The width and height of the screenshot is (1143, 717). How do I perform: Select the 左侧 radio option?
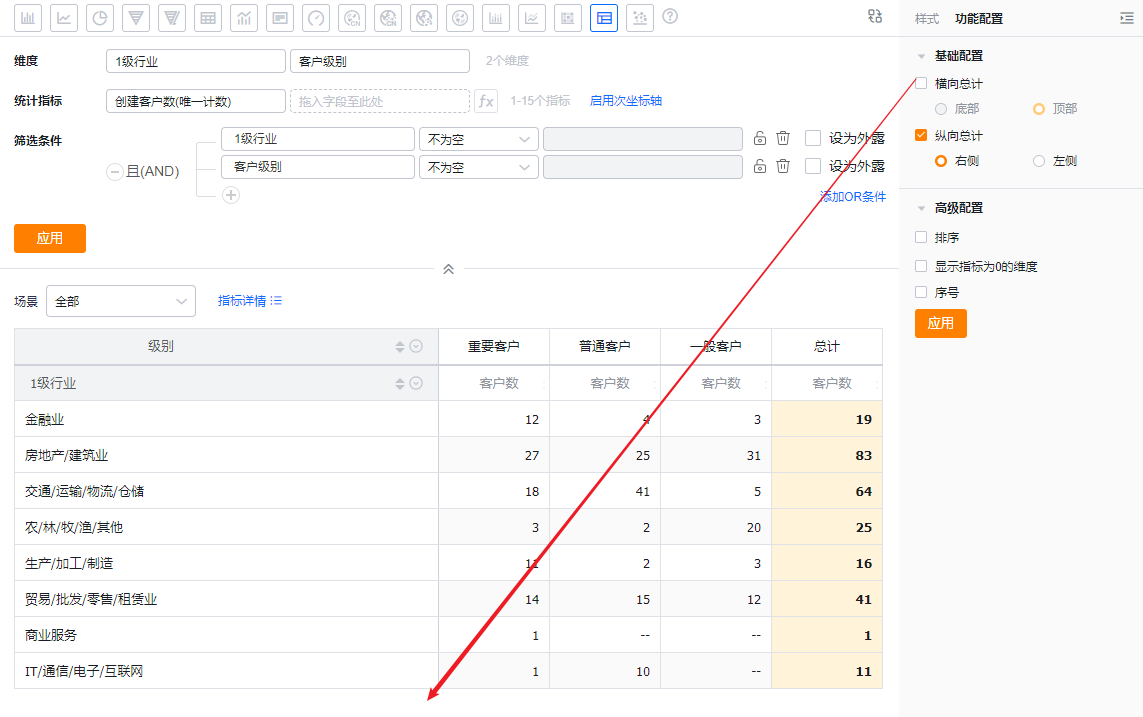pos(1039,161)
